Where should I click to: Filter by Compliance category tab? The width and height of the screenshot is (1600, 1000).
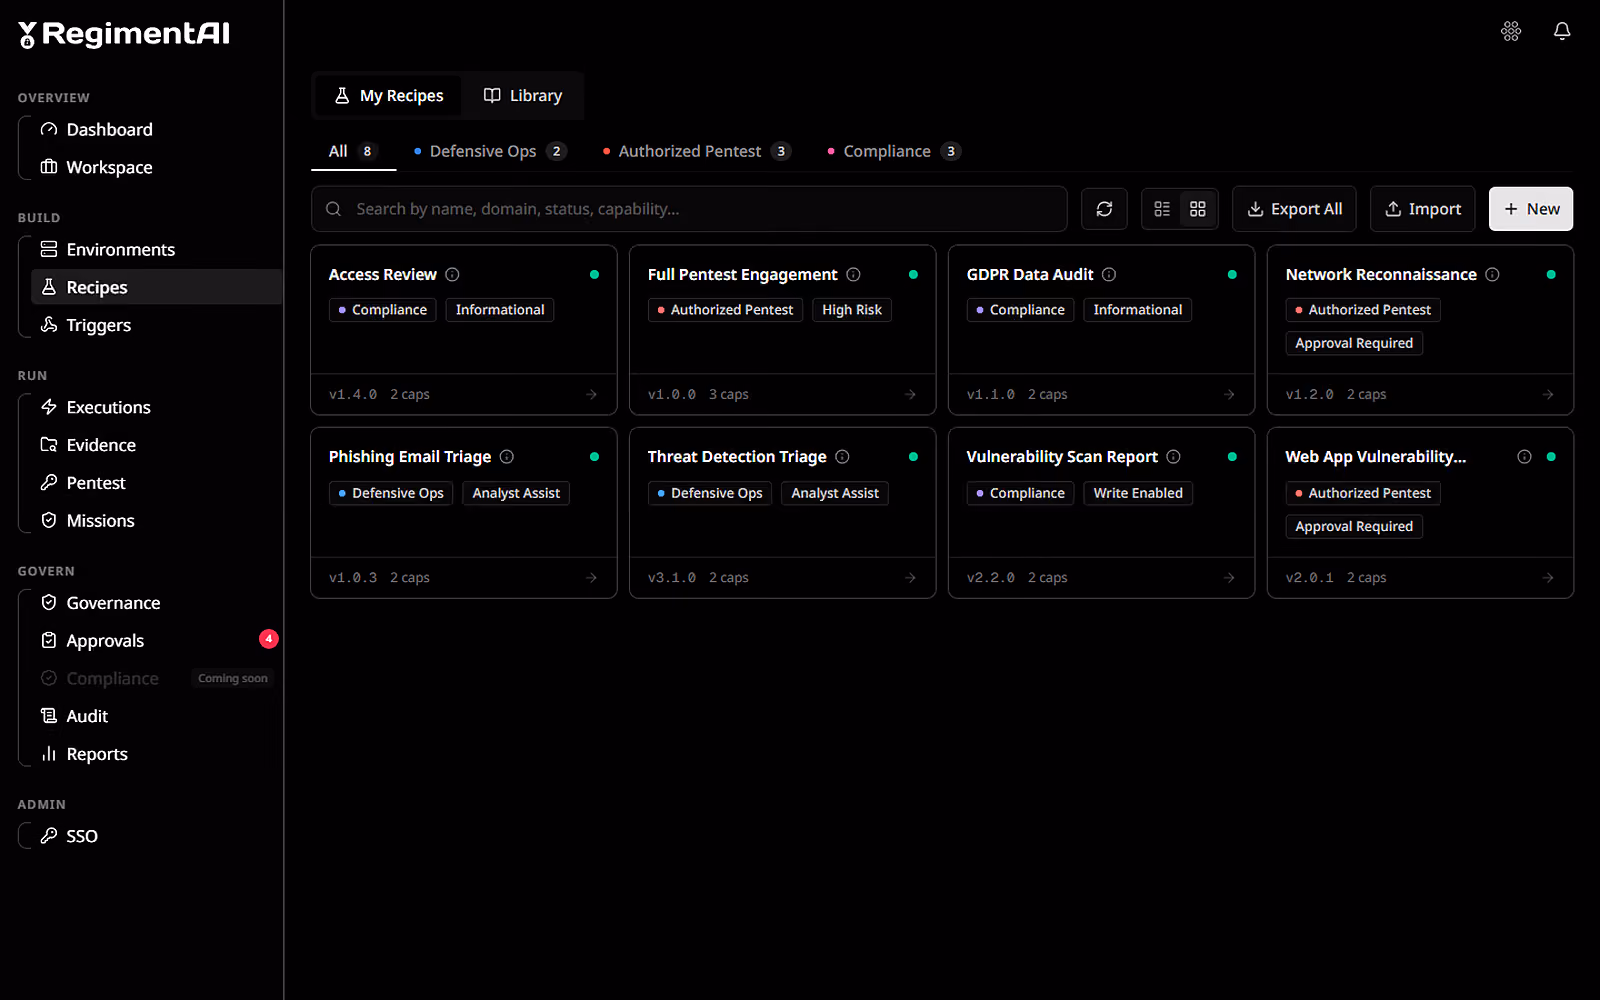pyautogui.click(x=894, y=151)
